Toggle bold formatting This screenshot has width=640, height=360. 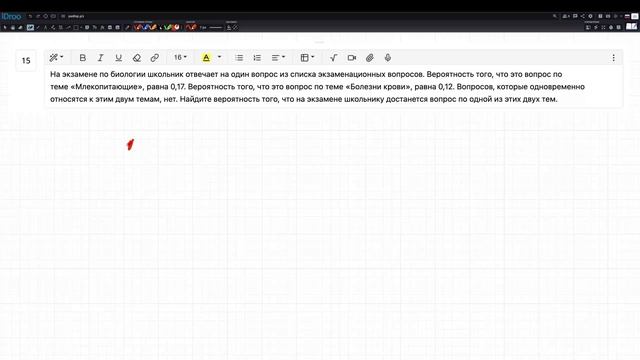82,58
